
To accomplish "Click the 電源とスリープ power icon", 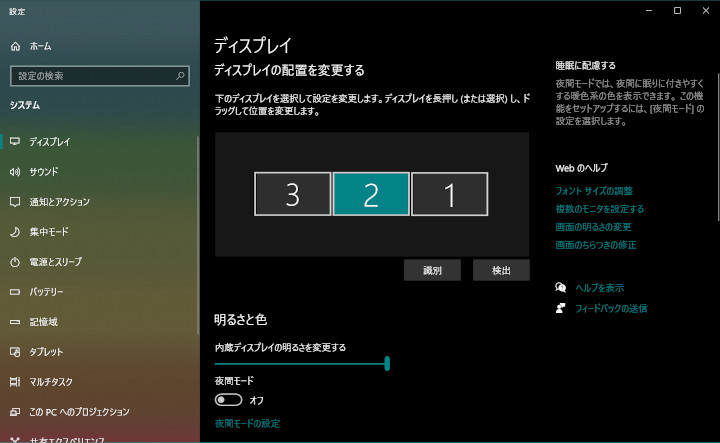I will click(15, 262).
